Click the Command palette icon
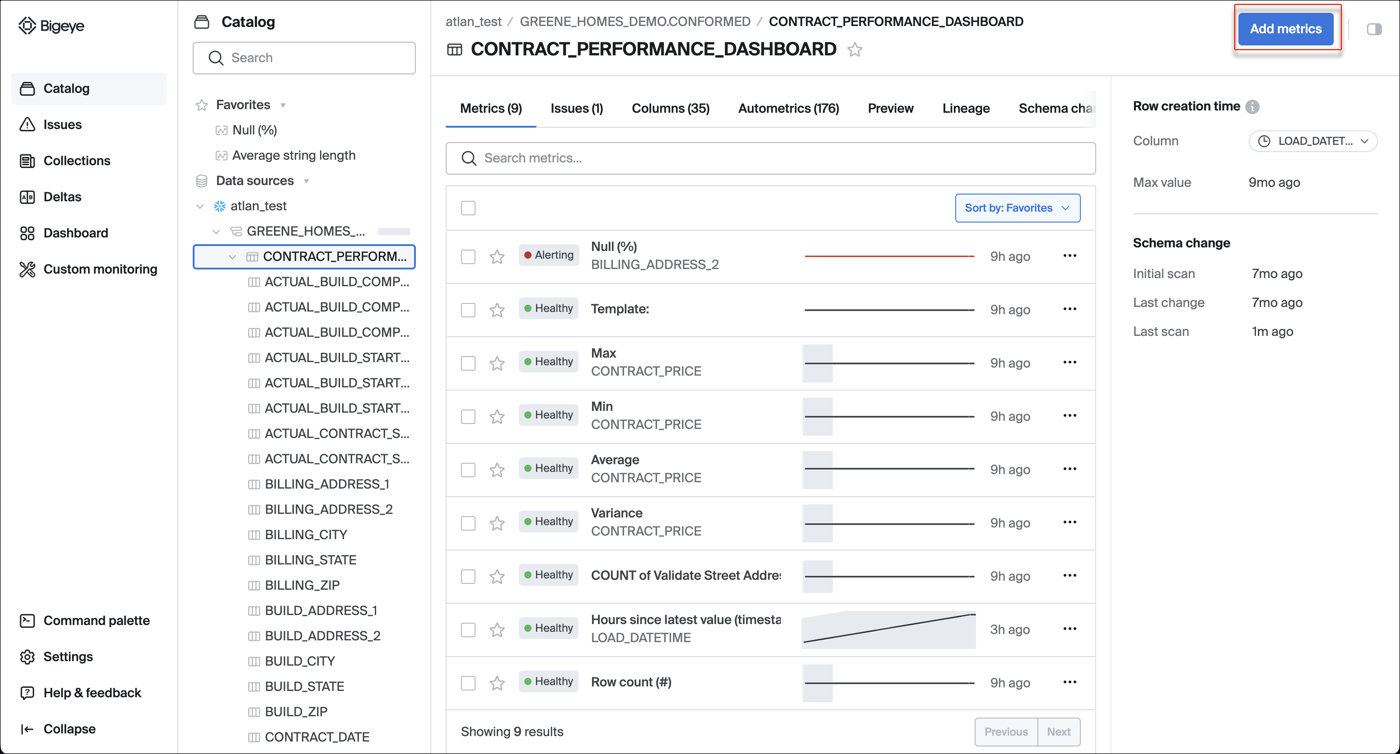This screenshot has height=754, width=1400. (27, 621)
